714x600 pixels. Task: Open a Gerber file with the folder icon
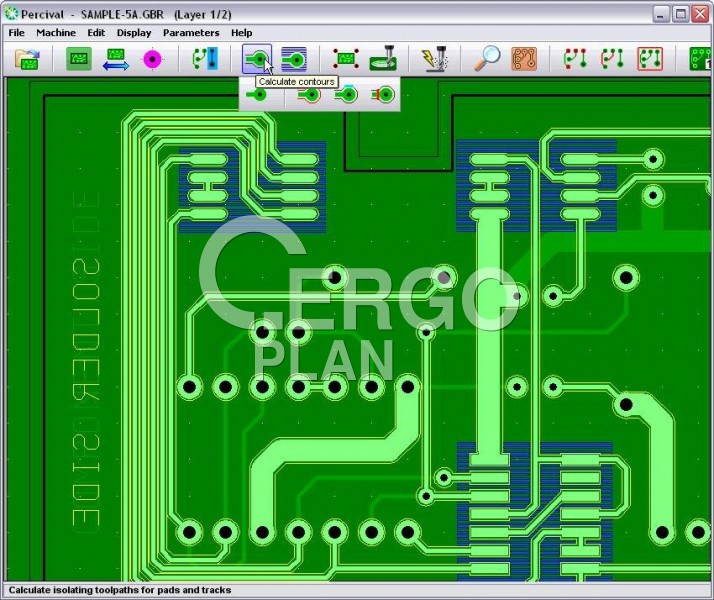click(x=27, y=59)
